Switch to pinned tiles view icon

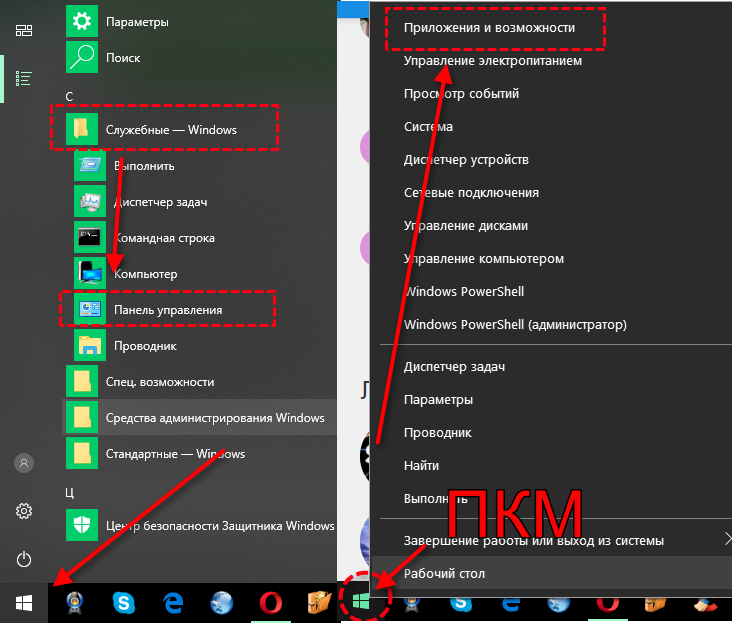(24, 31)
